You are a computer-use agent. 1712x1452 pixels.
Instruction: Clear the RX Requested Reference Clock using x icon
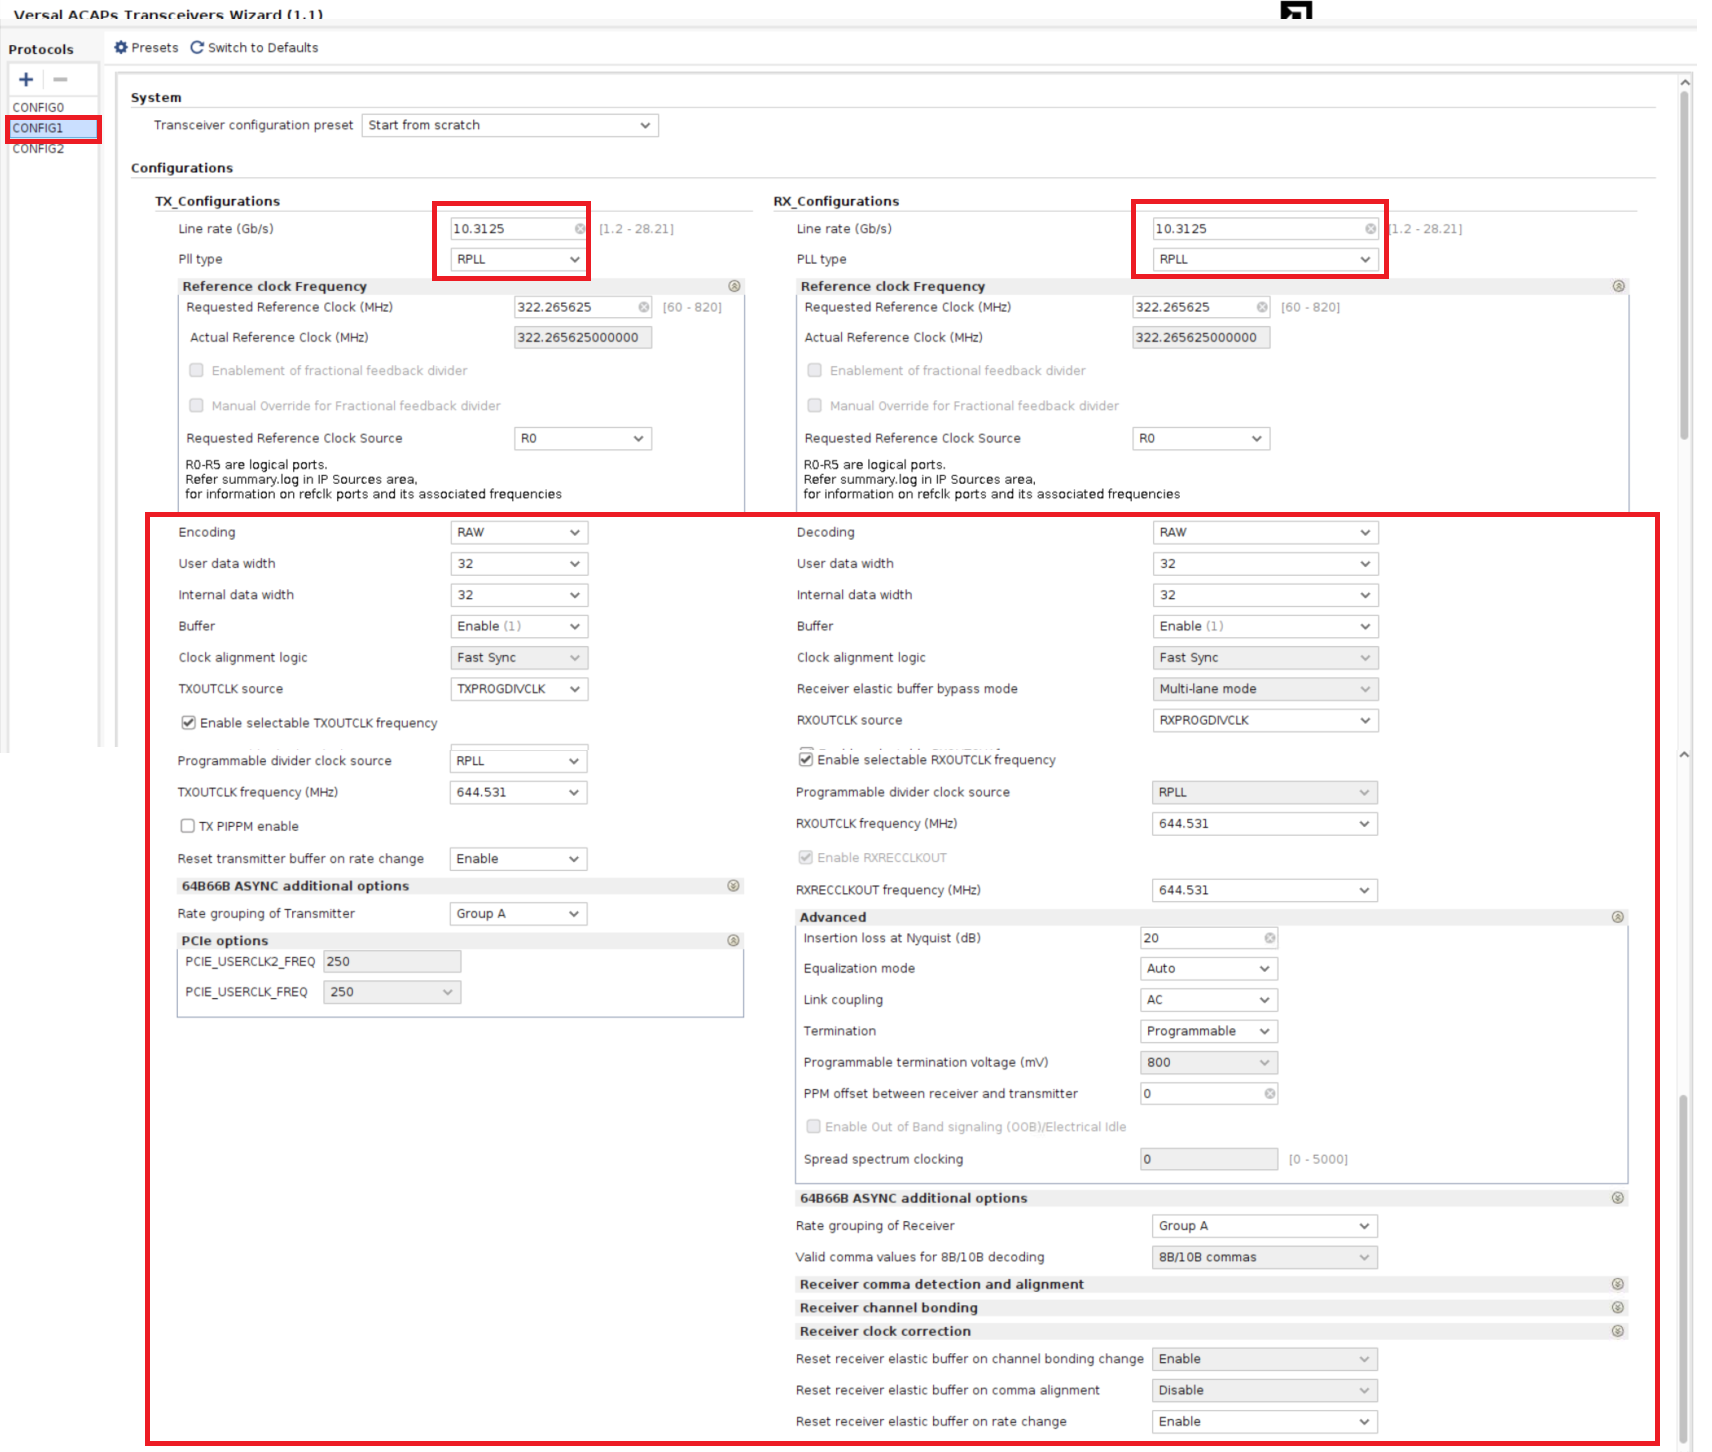pos(1261,307)
